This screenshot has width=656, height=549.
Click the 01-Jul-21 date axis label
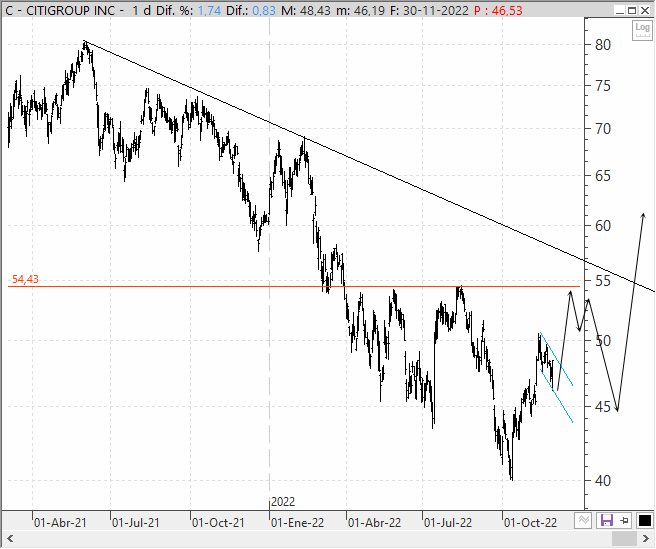136,523
